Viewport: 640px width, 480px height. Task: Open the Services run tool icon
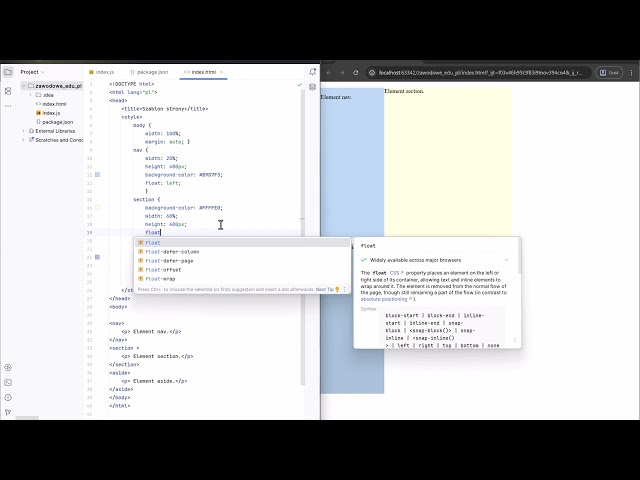[8, 367]
